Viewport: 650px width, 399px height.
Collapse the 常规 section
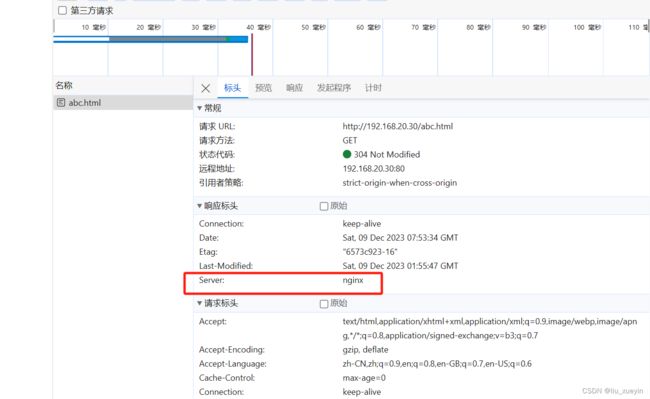199,108
